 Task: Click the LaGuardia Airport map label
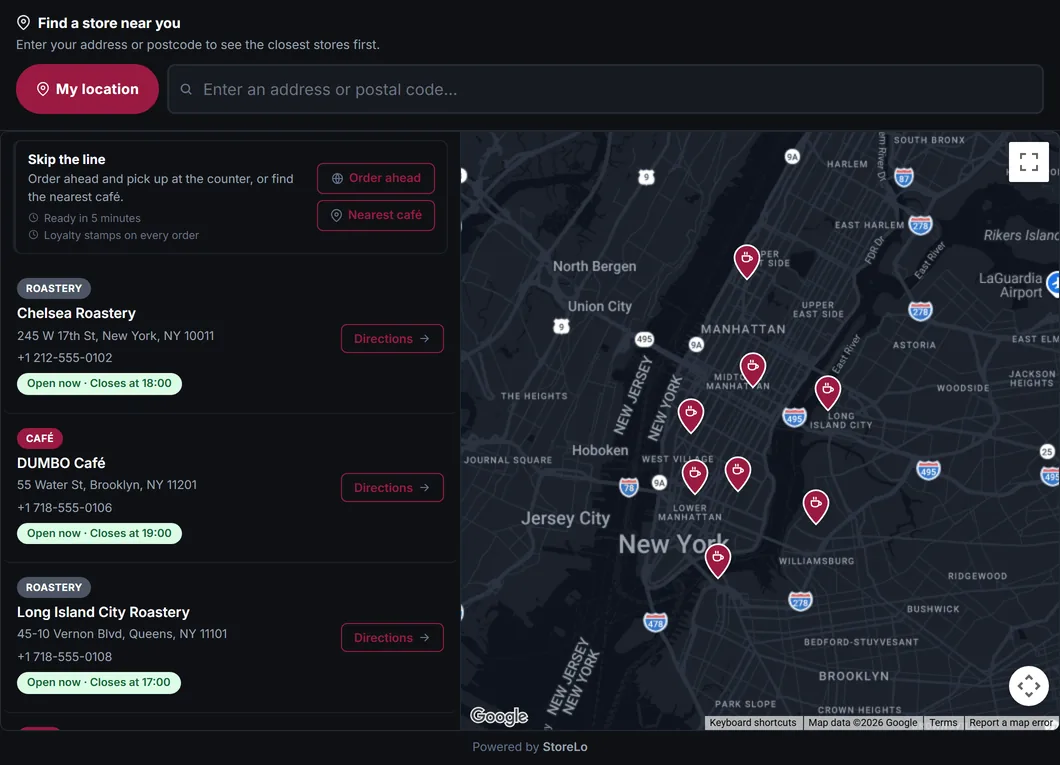[1011, 285]
